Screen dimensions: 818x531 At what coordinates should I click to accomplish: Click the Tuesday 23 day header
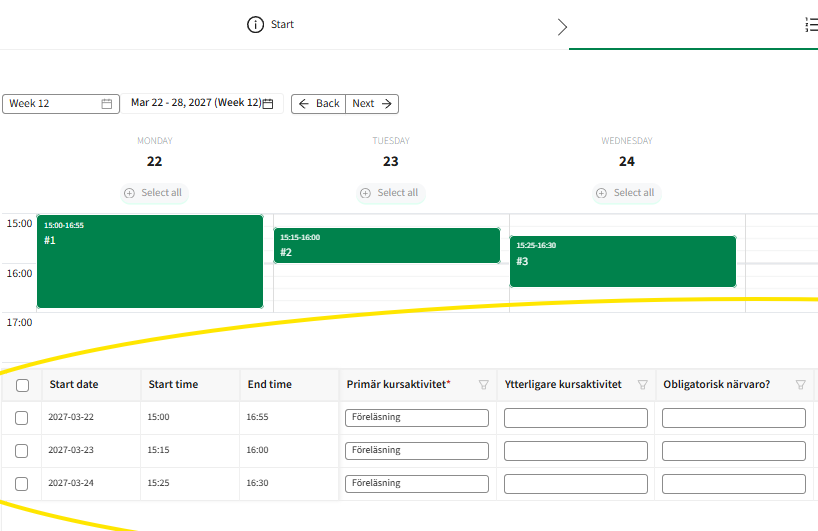coord(391,152)
